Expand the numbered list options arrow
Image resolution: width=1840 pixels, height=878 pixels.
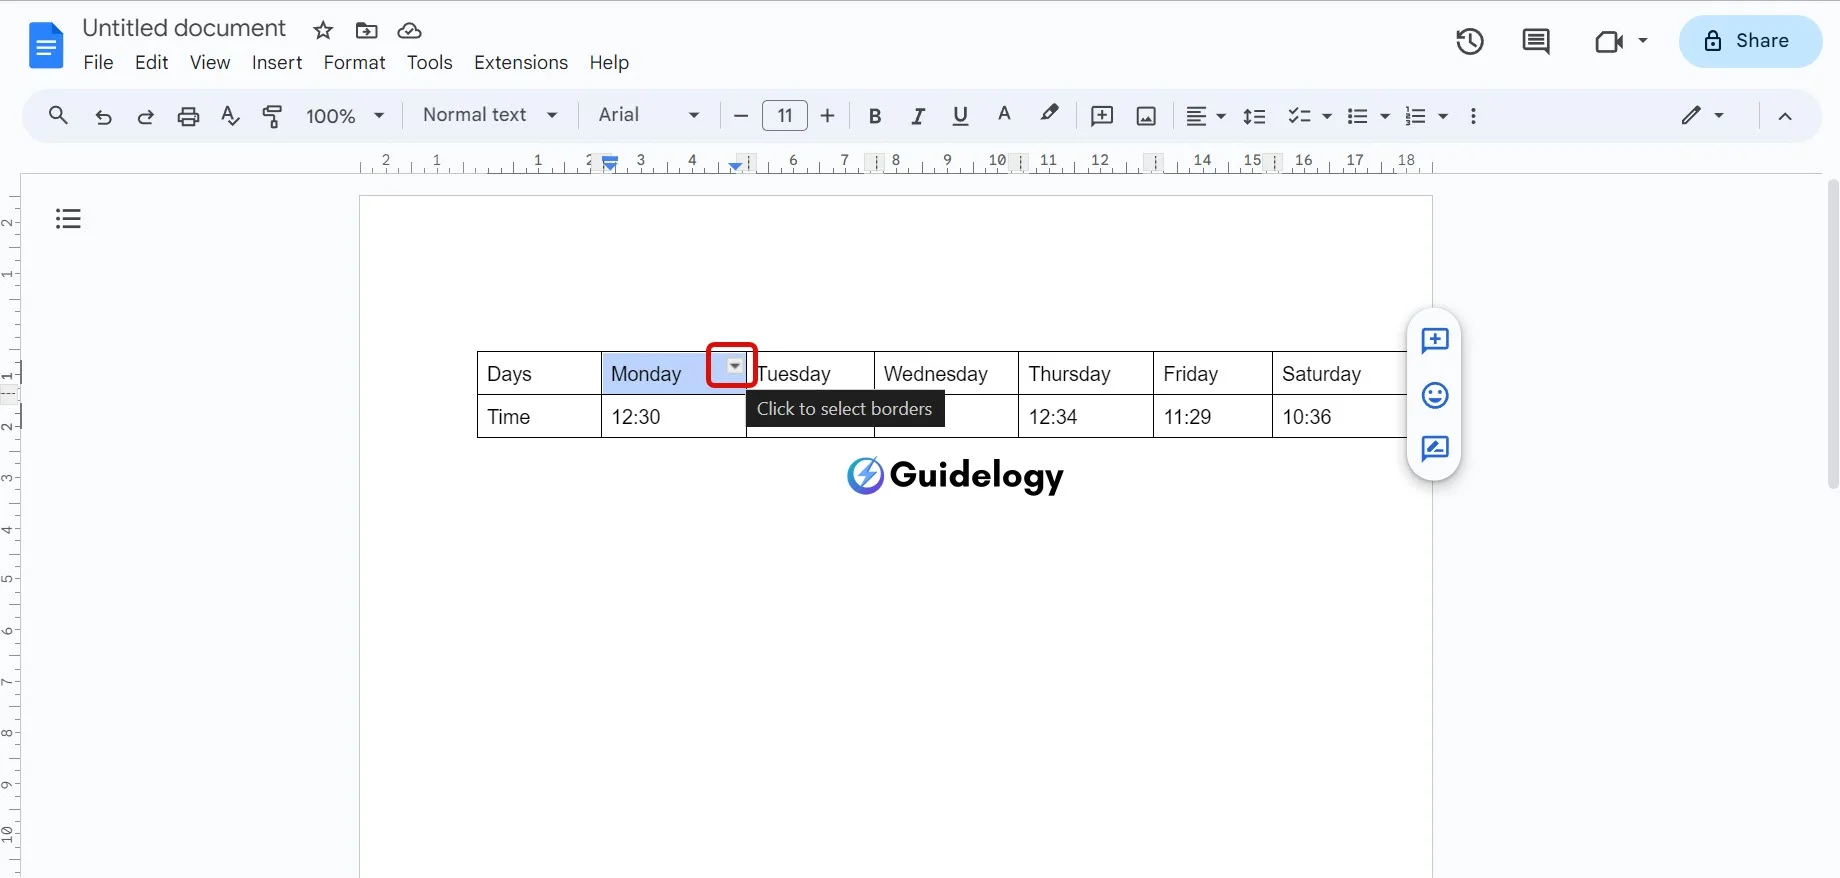(x=1443, y=116)
